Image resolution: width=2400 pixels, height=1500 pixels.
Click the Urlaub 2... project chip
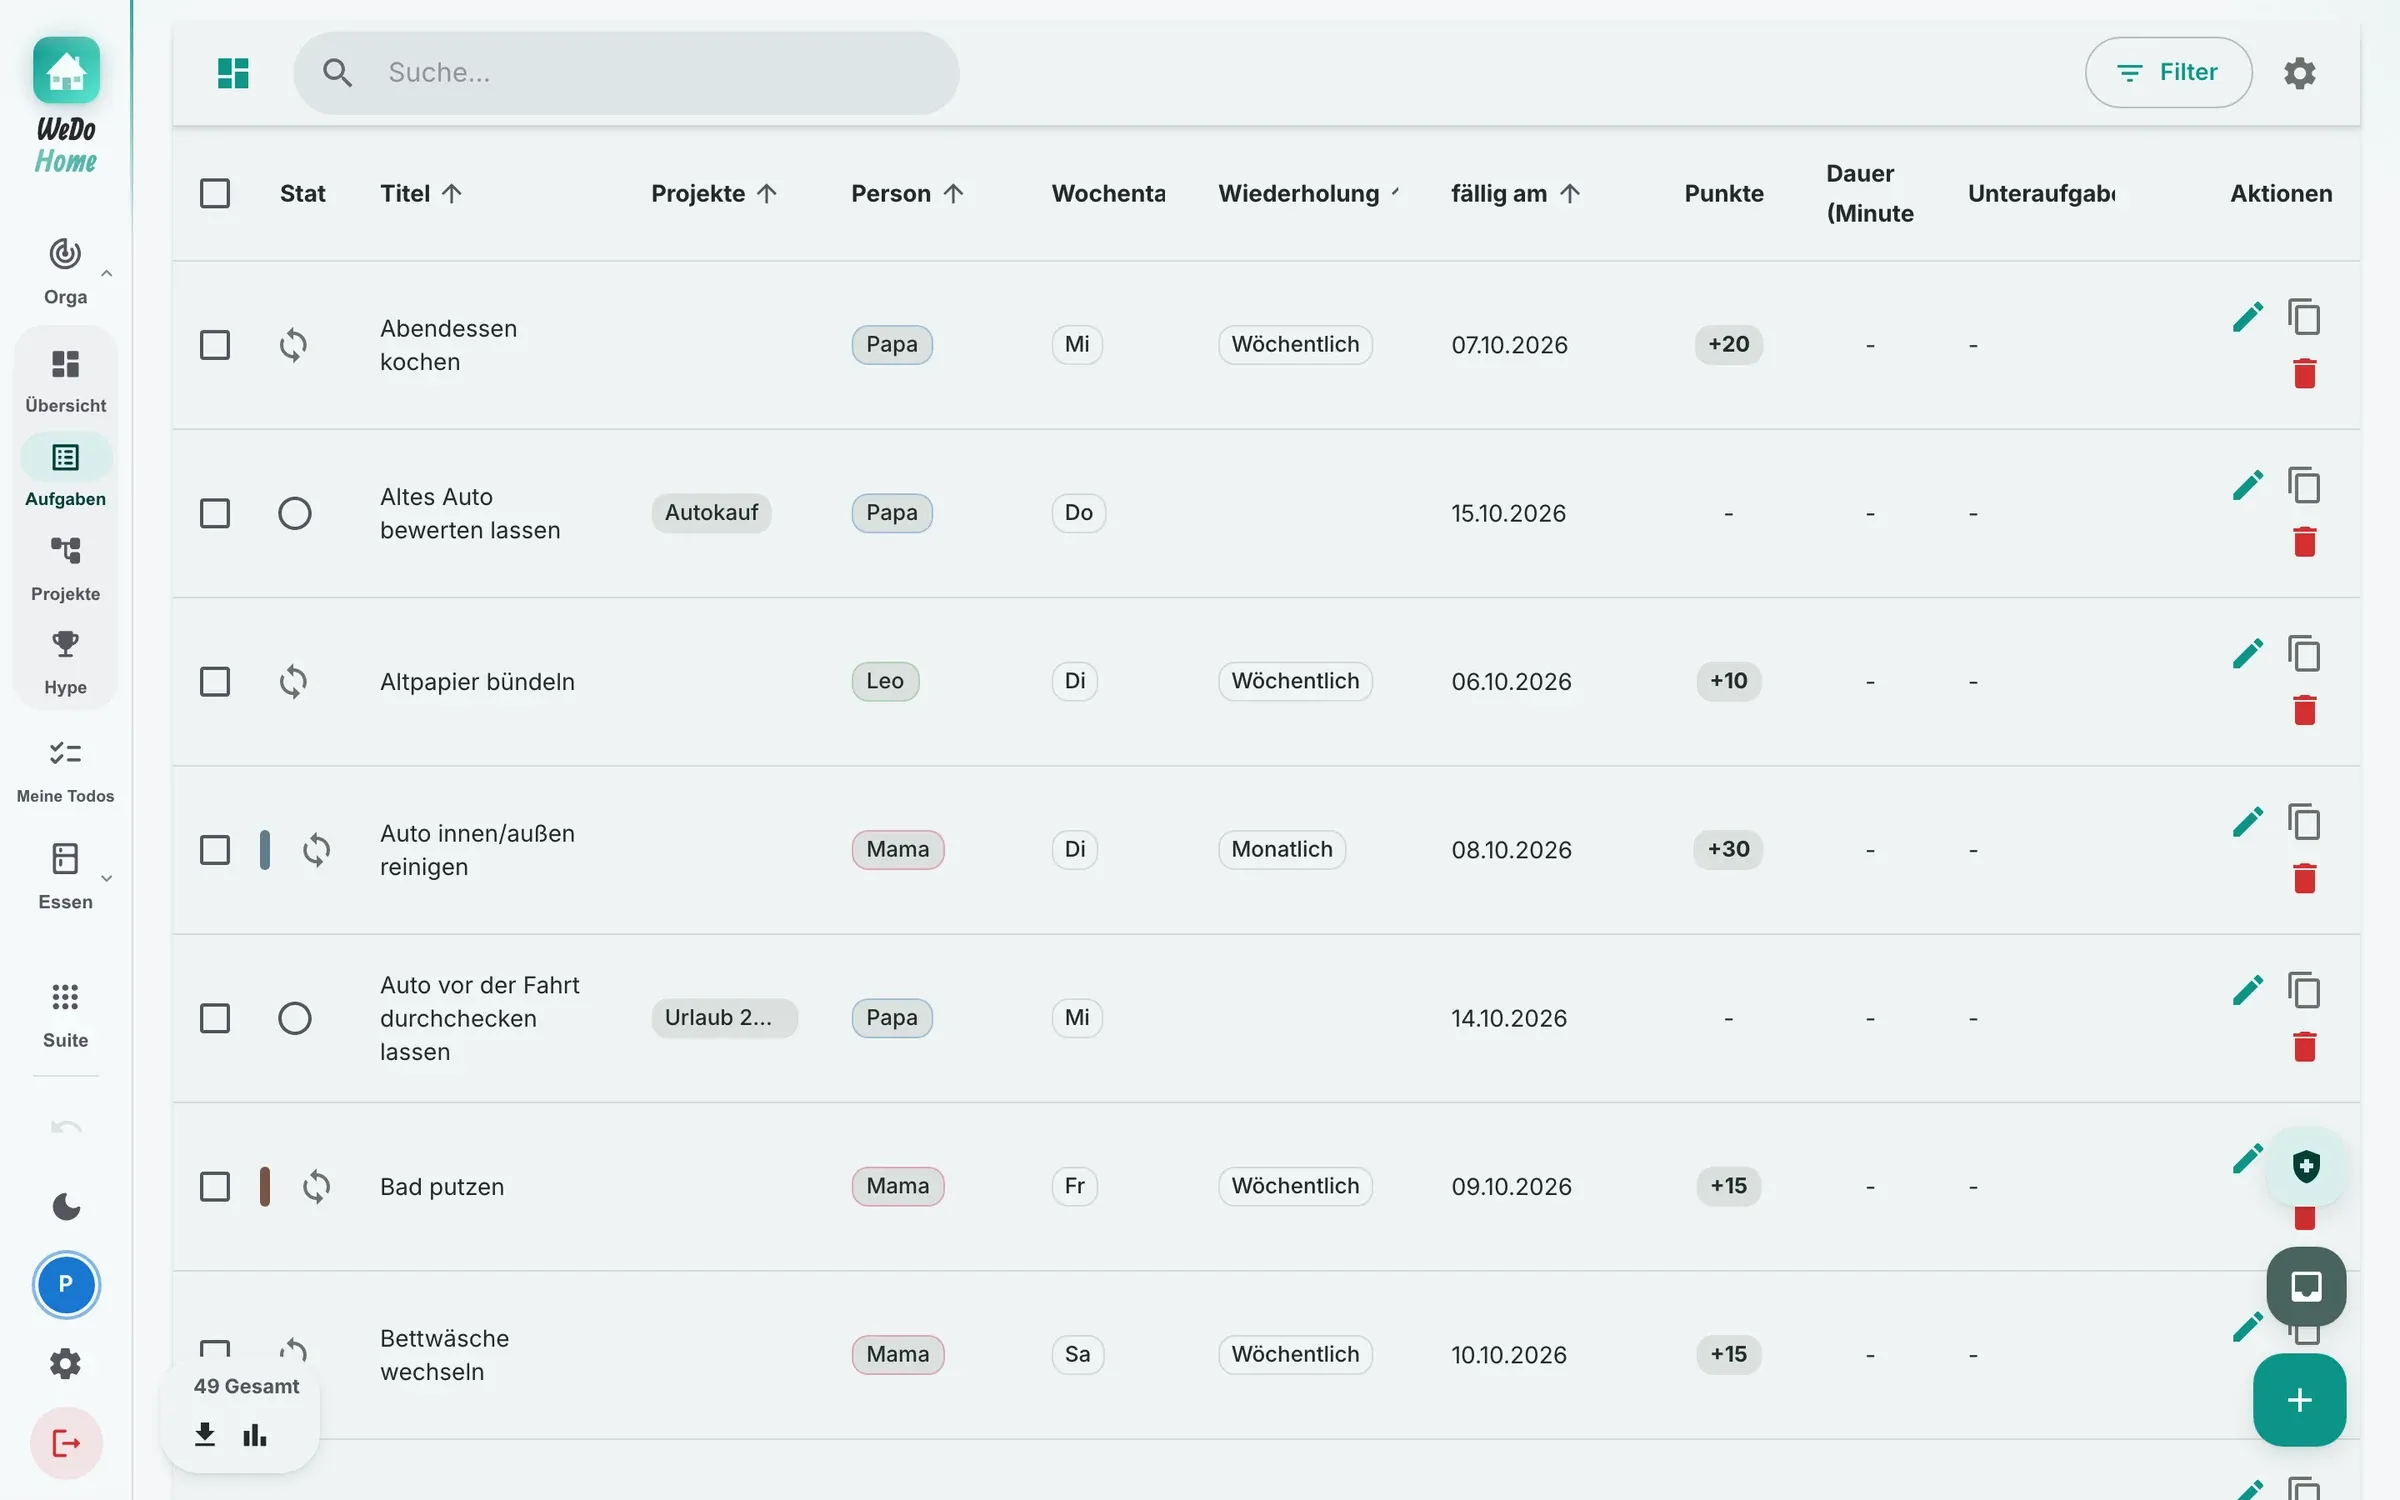[724, 1018]
